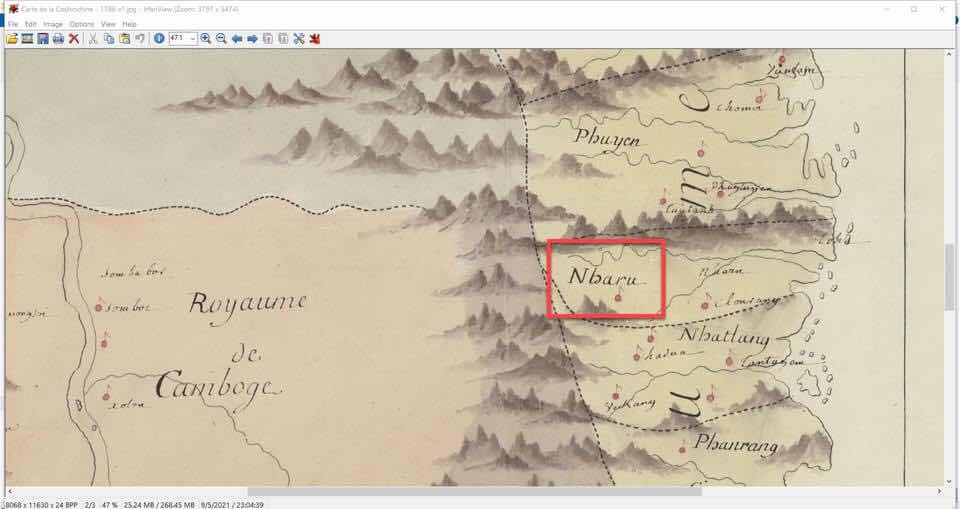
Task: Click the horizontal scrollbar left arrow
Action: coord(10,491)
